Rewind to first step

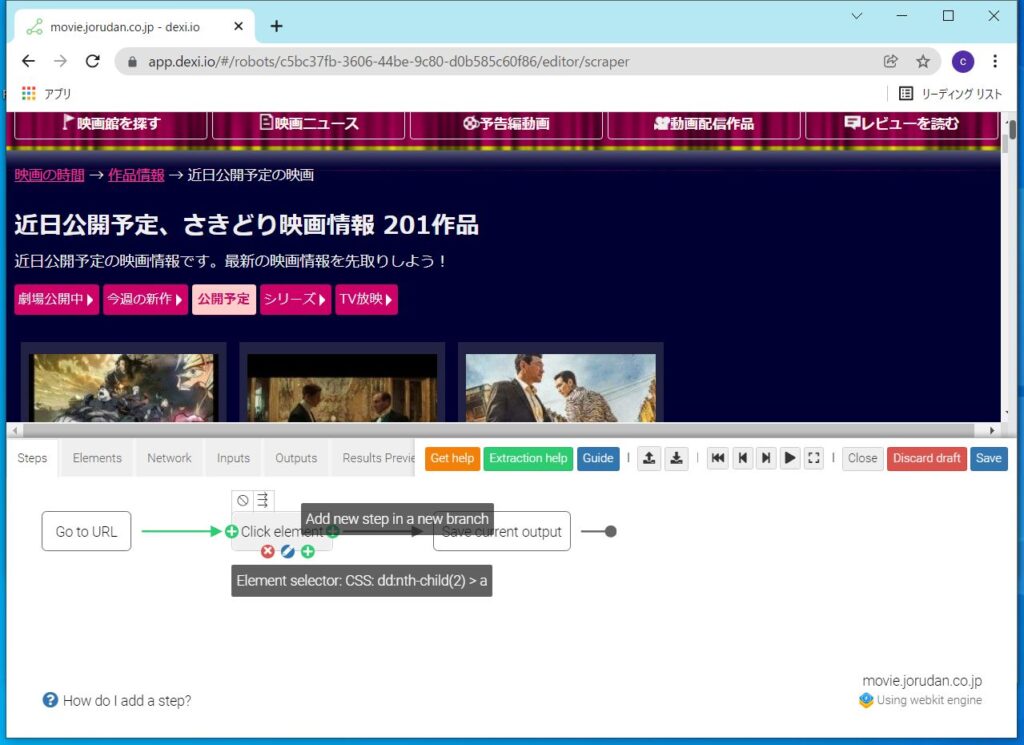(x=718, y=458)
